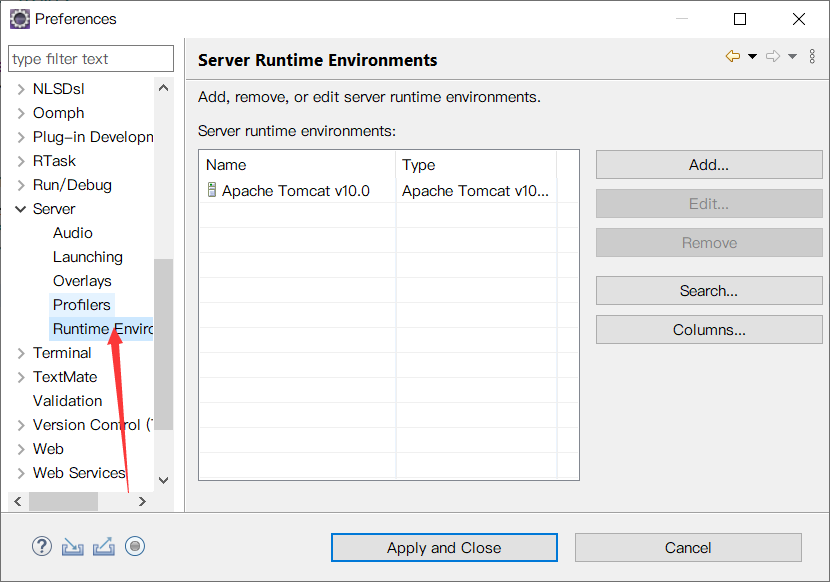Open the three-dot view menu icon
This screenshot has height=582, width=830.
[812, 57]
